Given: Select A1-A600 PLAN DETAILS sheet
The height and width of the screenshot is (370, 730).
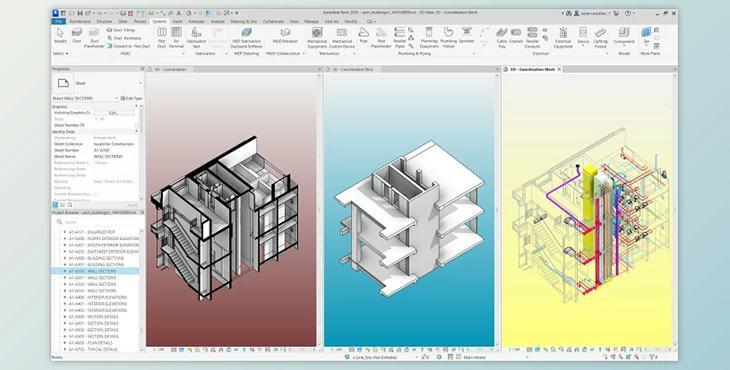Looking at the screenshot, I should tap(90, 343).
